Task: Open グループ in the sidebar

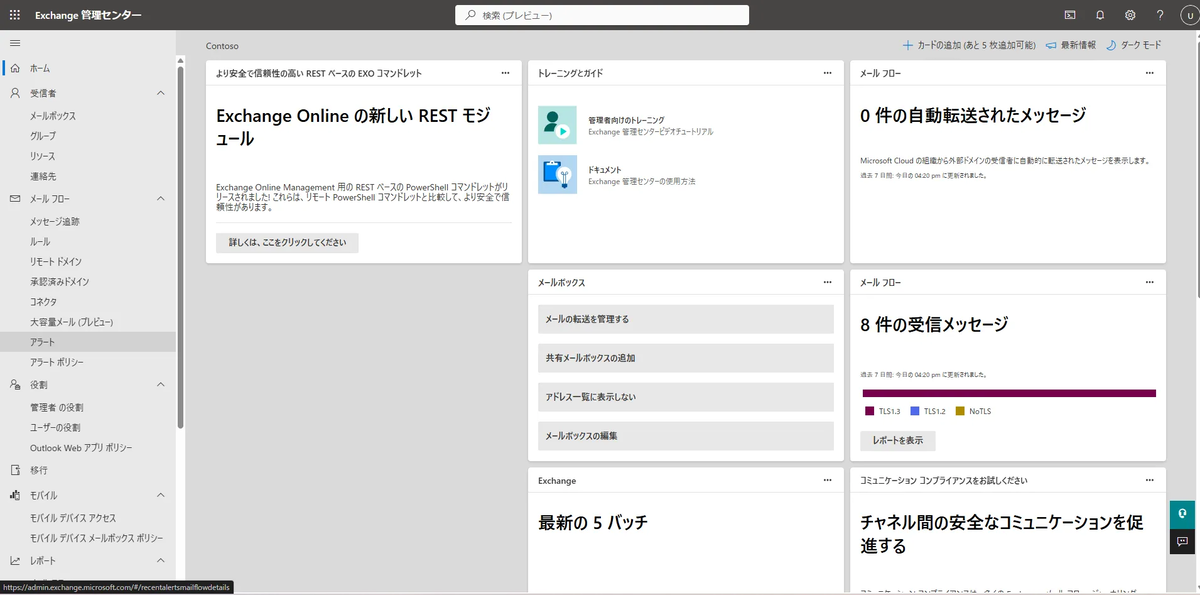Action: [43, 136]
